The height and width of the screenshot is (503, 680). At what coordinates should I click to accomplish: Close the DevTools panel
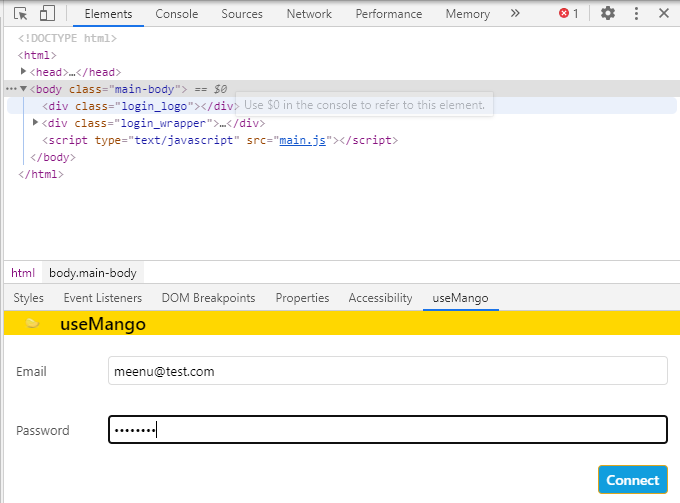pyautogui.click(x=665, y=14)
